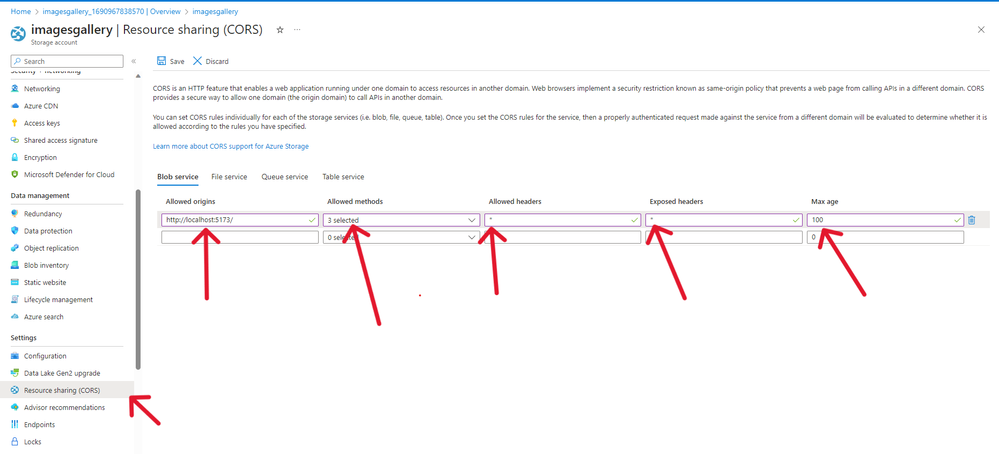Click the Encryption lock icon
The width and height of the screenshot is (999, 454).
tap(15, 157)
